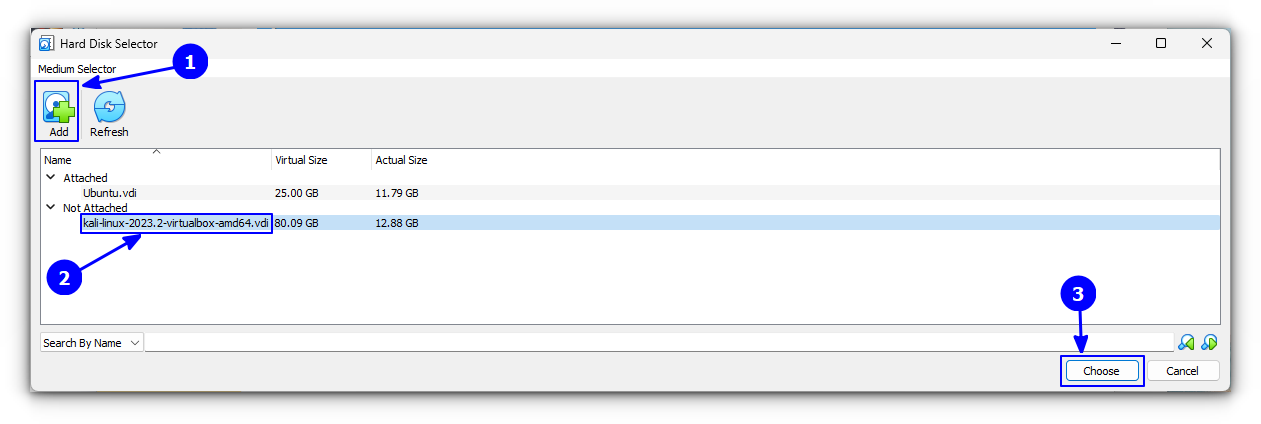The width and height of the screenshot is (1261, 424).
Task: Click the Hard Disk Selector title bar icon
Action: point(46,44)
